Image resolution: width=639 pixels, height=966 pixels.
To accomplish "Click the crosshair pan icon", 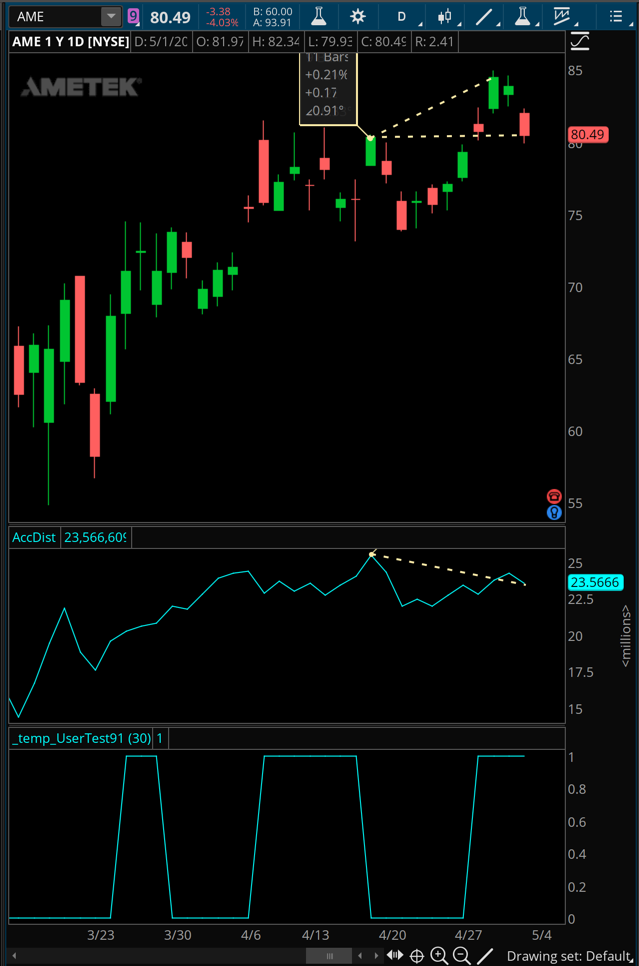I will click(x=417, y=956).
